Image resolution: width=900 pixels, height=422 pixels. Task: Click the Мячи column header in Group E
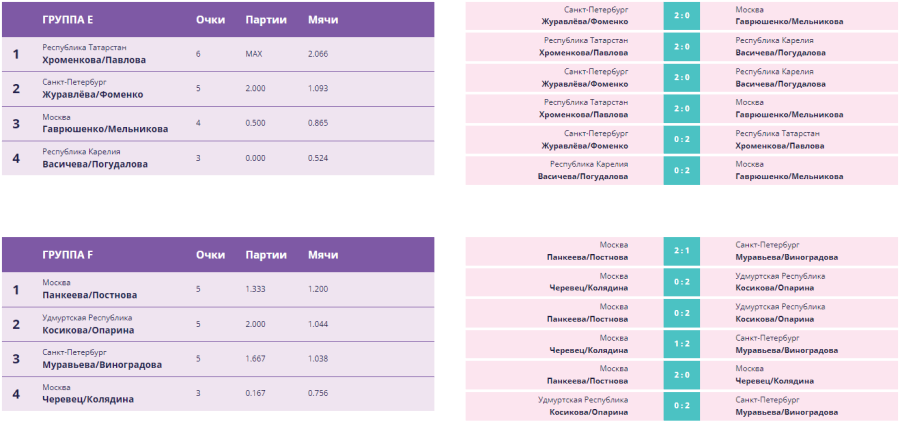click(323, 19)
